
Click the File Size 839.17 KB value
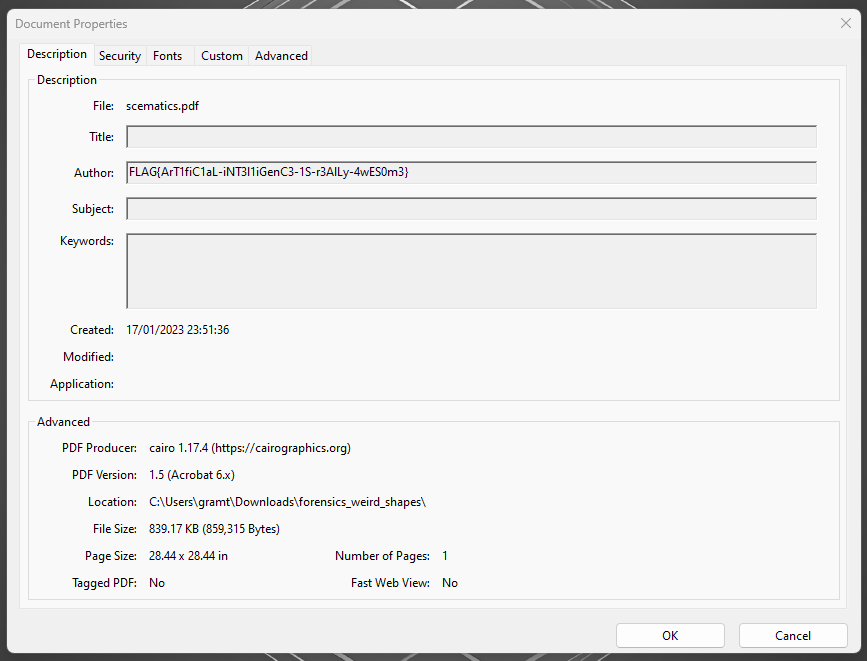(x=214, y=529)
